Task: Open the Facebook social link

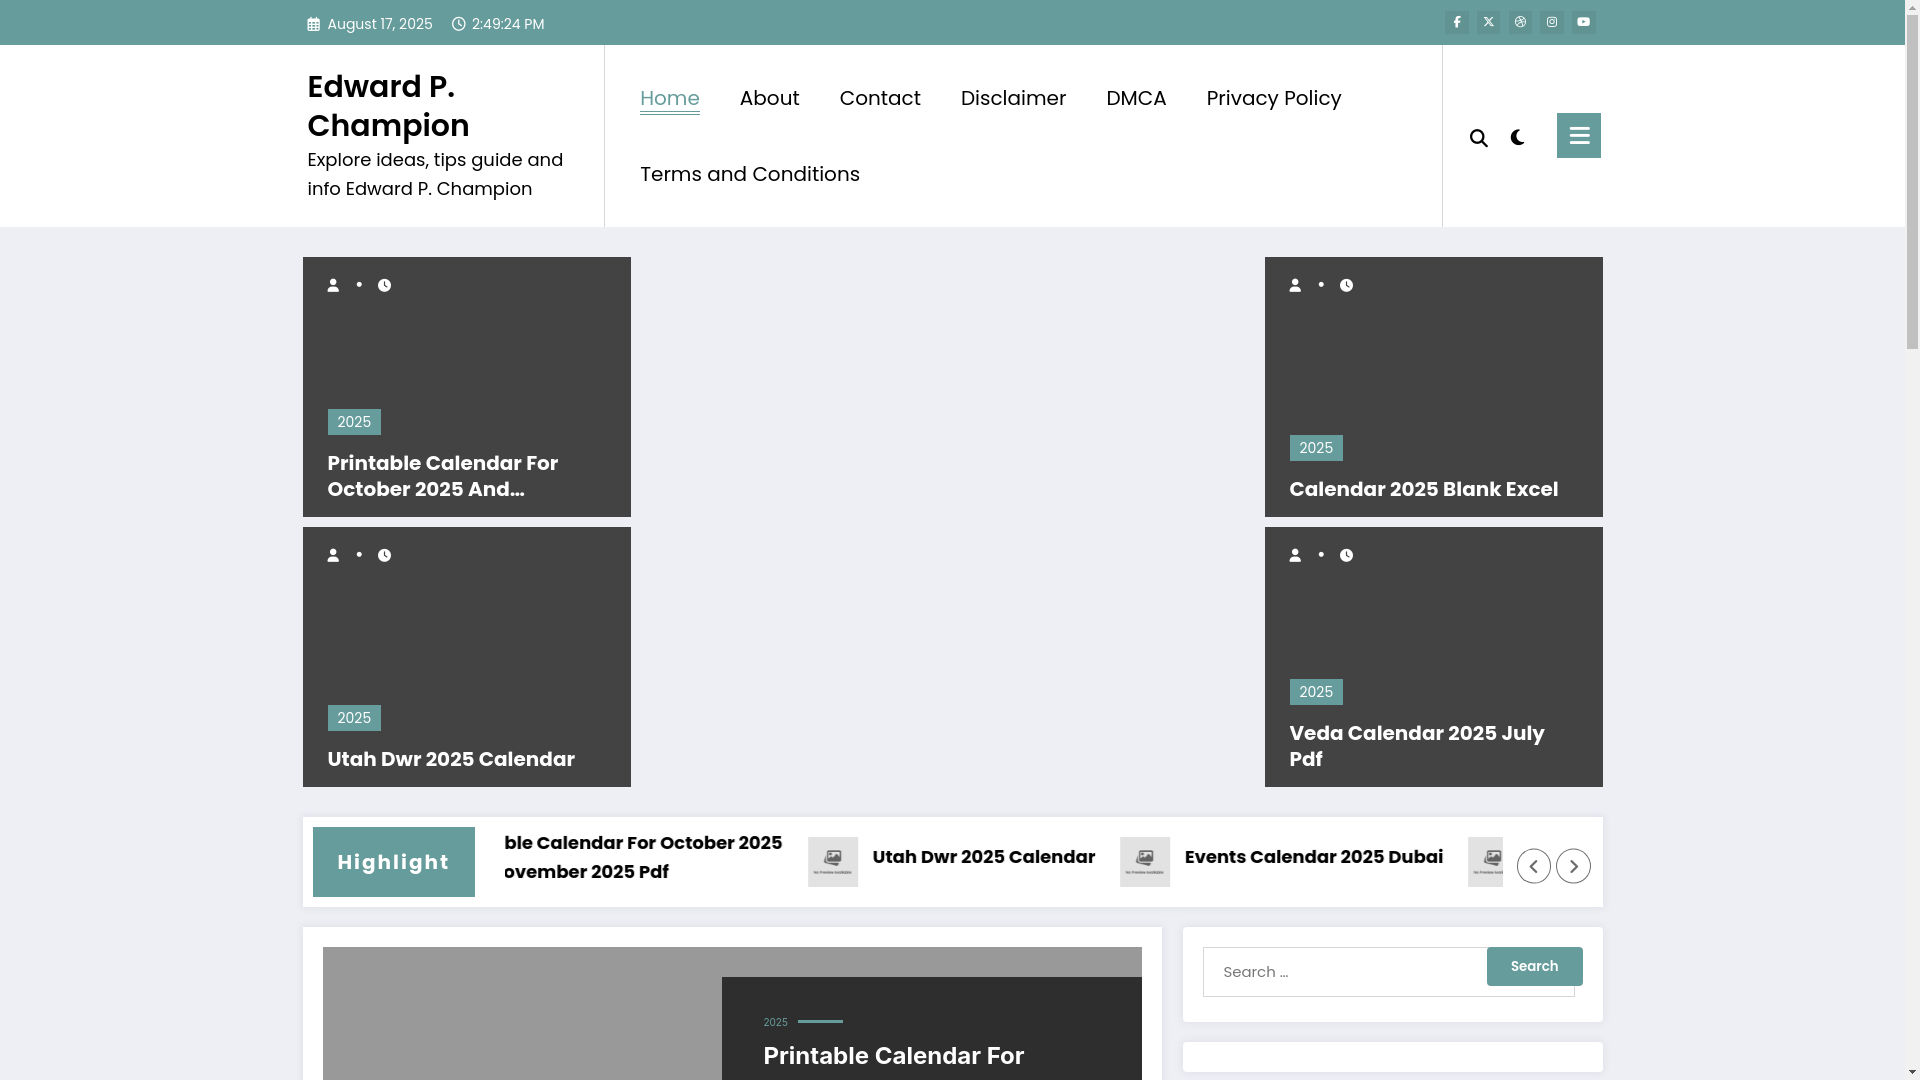Action: (x=1456, y=22)
